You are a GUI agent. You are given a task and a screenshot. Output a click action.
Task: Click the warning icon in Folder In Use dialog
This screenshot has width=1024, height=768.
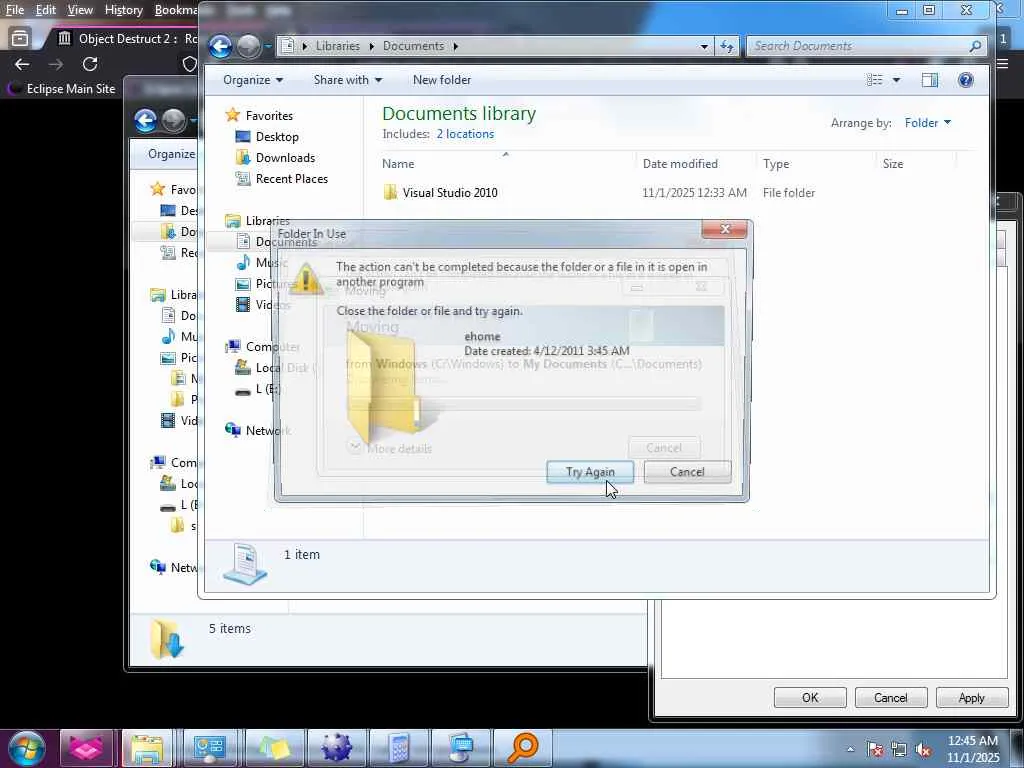pos(306,280)
